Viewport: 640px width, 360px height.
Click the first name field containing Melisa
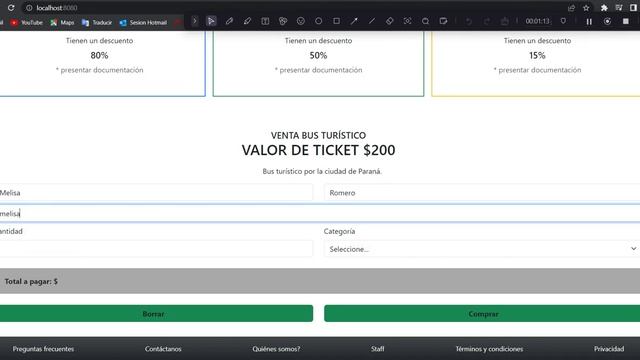coord(155,193)
